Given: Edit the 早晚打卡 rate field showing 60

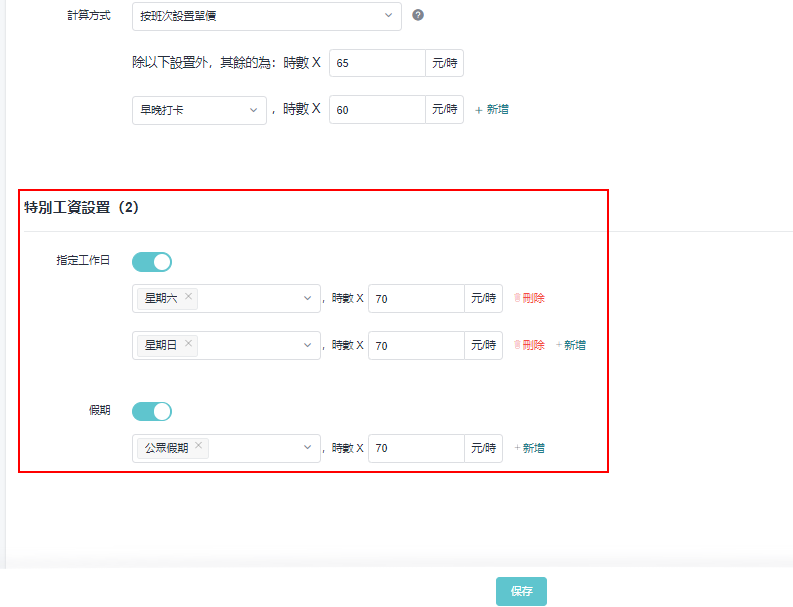Looking at the screenshot, I should (376, 110).
